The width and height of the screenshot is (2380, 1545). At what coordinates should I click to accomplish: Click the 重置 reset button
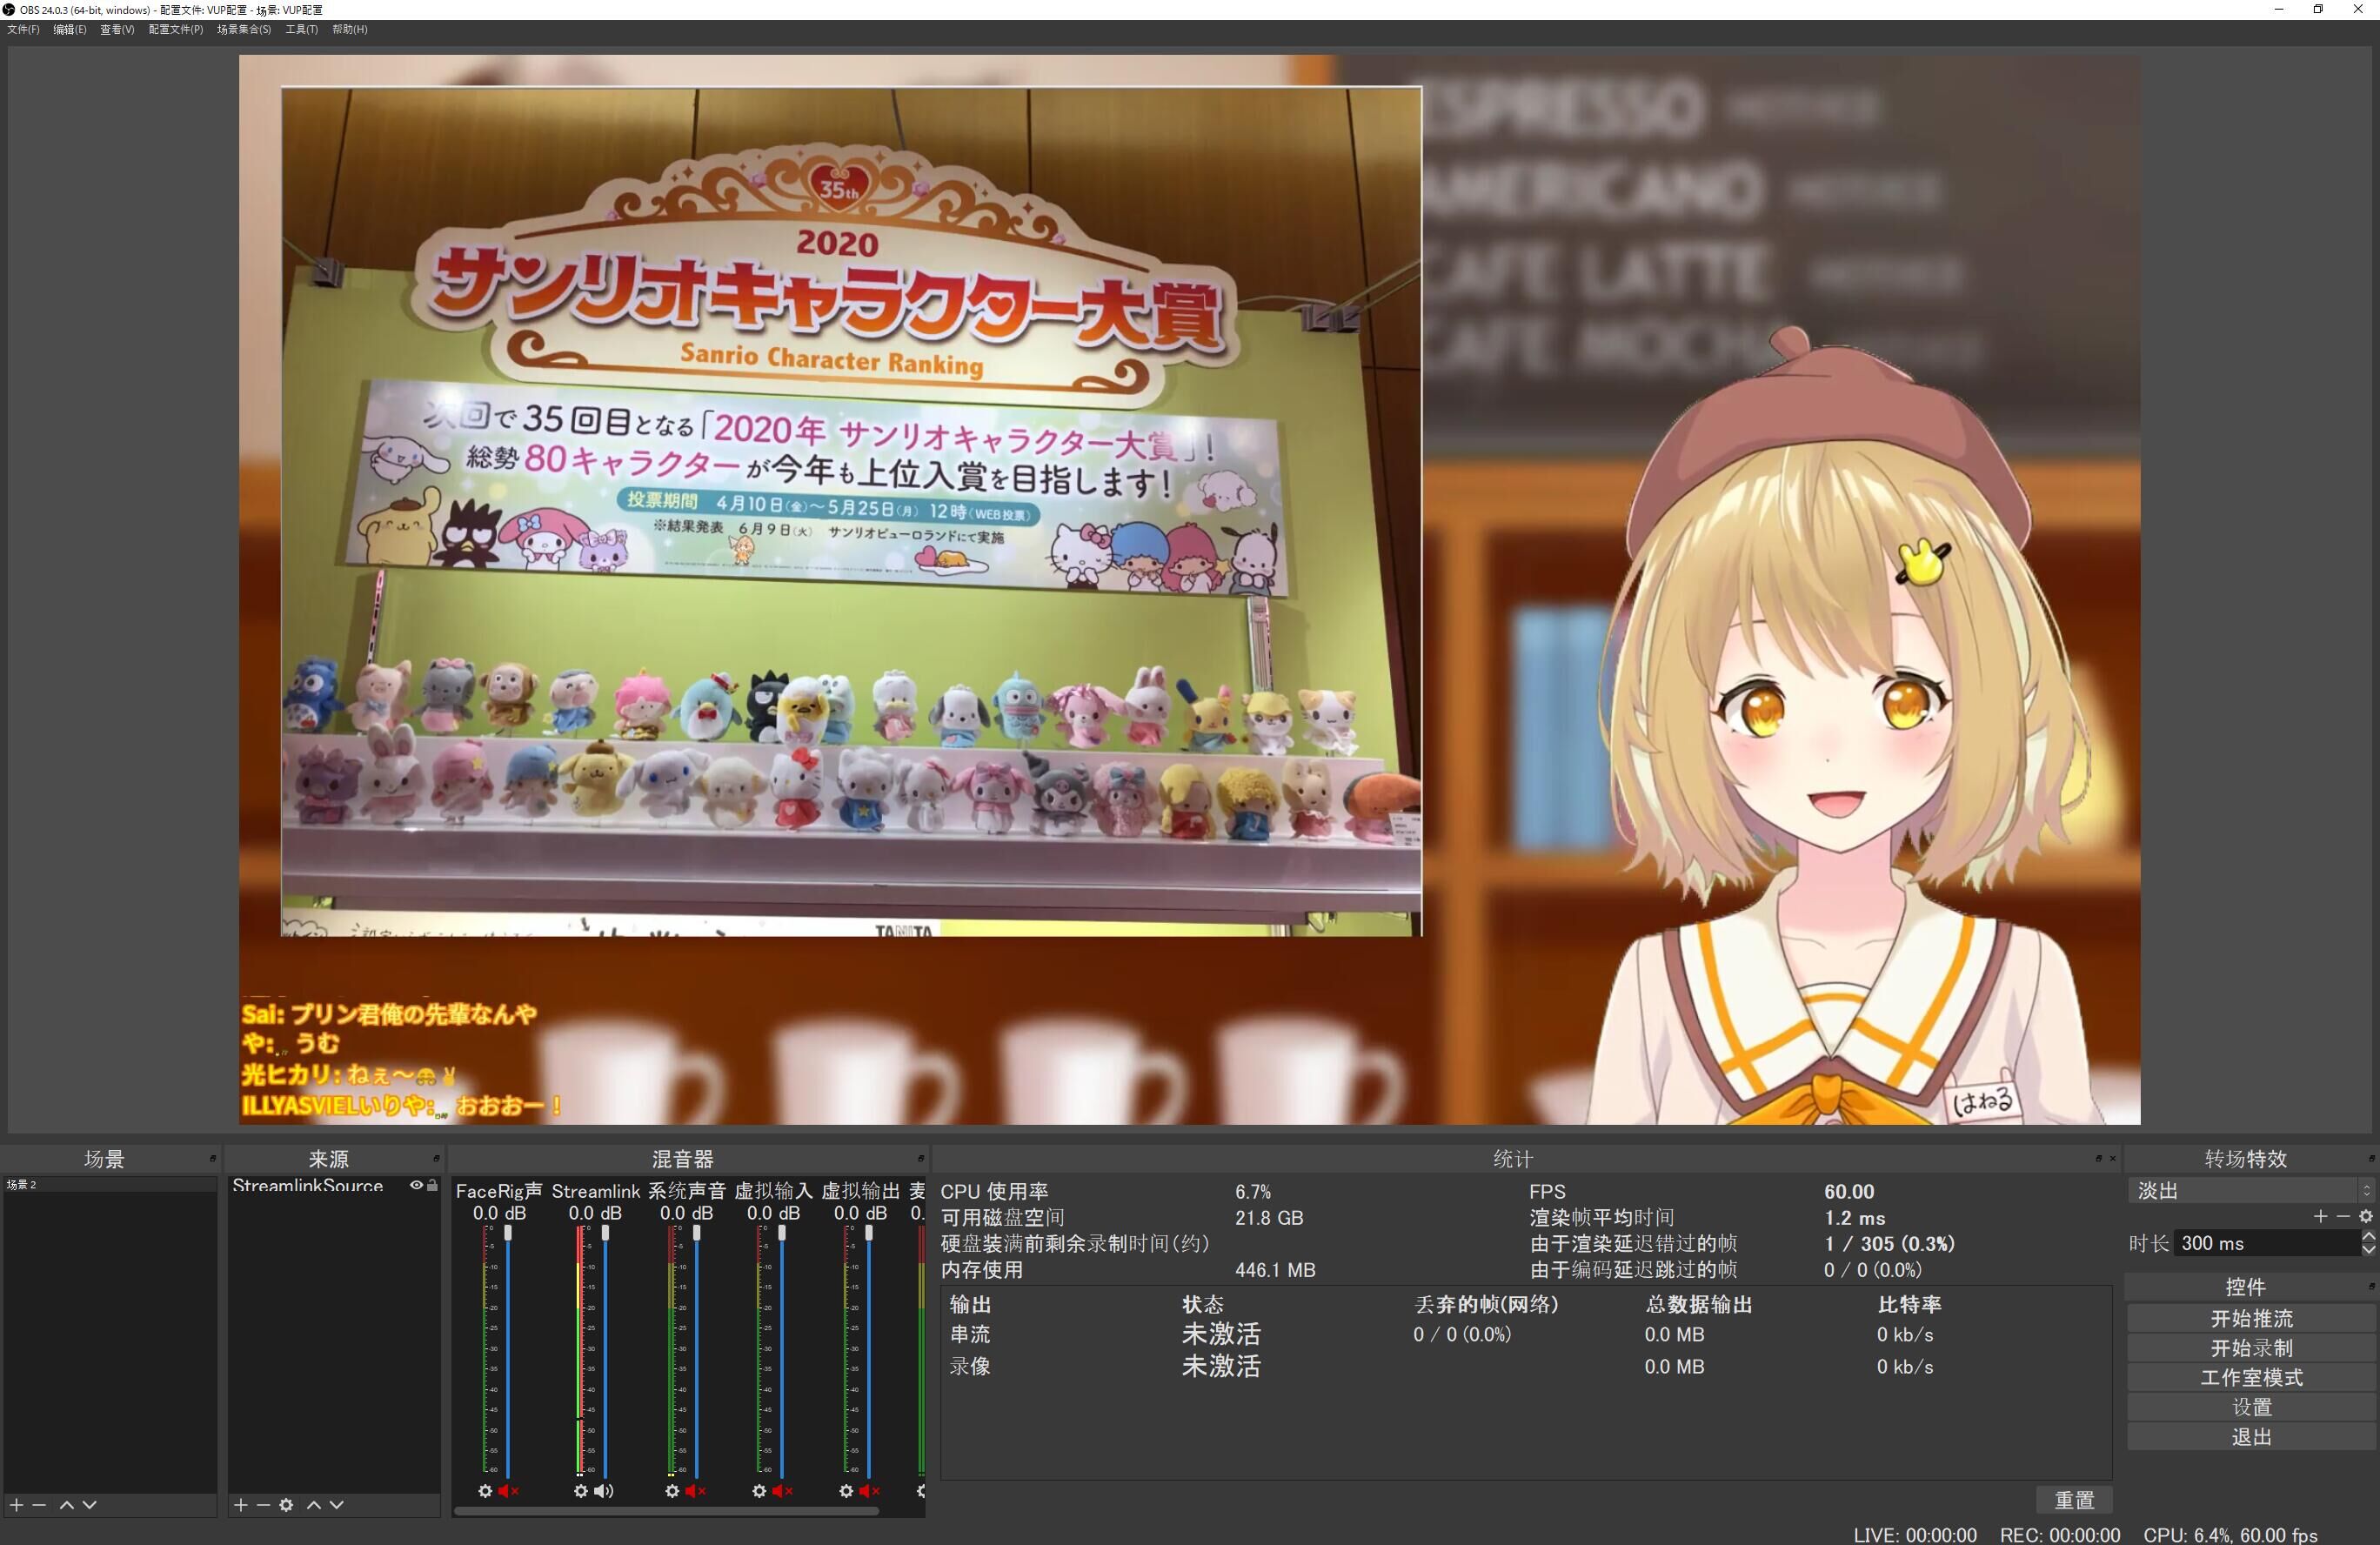click(2073, 1500)
